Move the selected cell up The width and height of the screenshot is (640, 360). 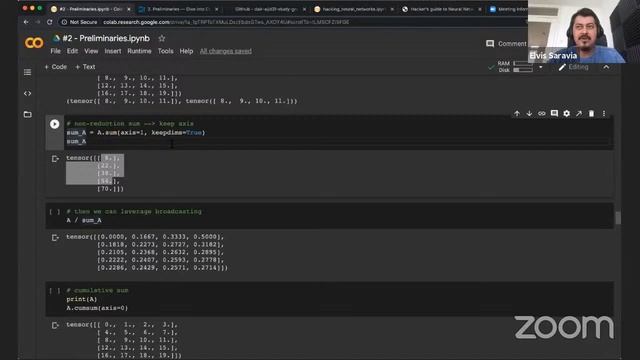(x=517, y=113)
